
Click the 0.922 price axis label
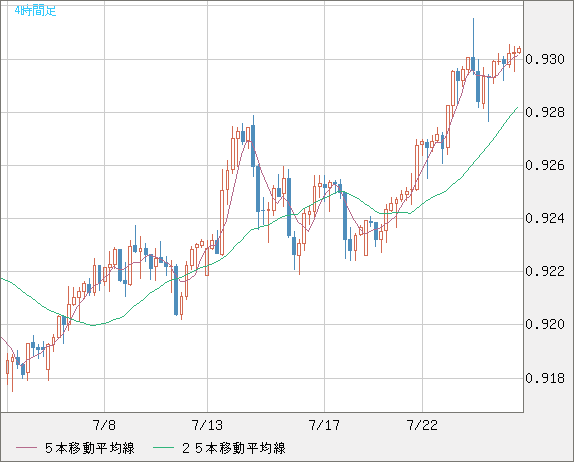tap(545, 271)
